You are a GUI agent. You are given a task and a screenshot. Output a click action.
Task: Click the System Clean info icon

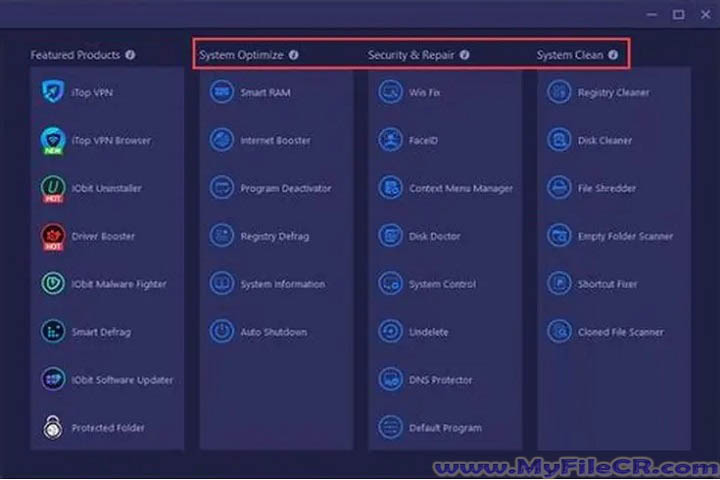[613, 55]
